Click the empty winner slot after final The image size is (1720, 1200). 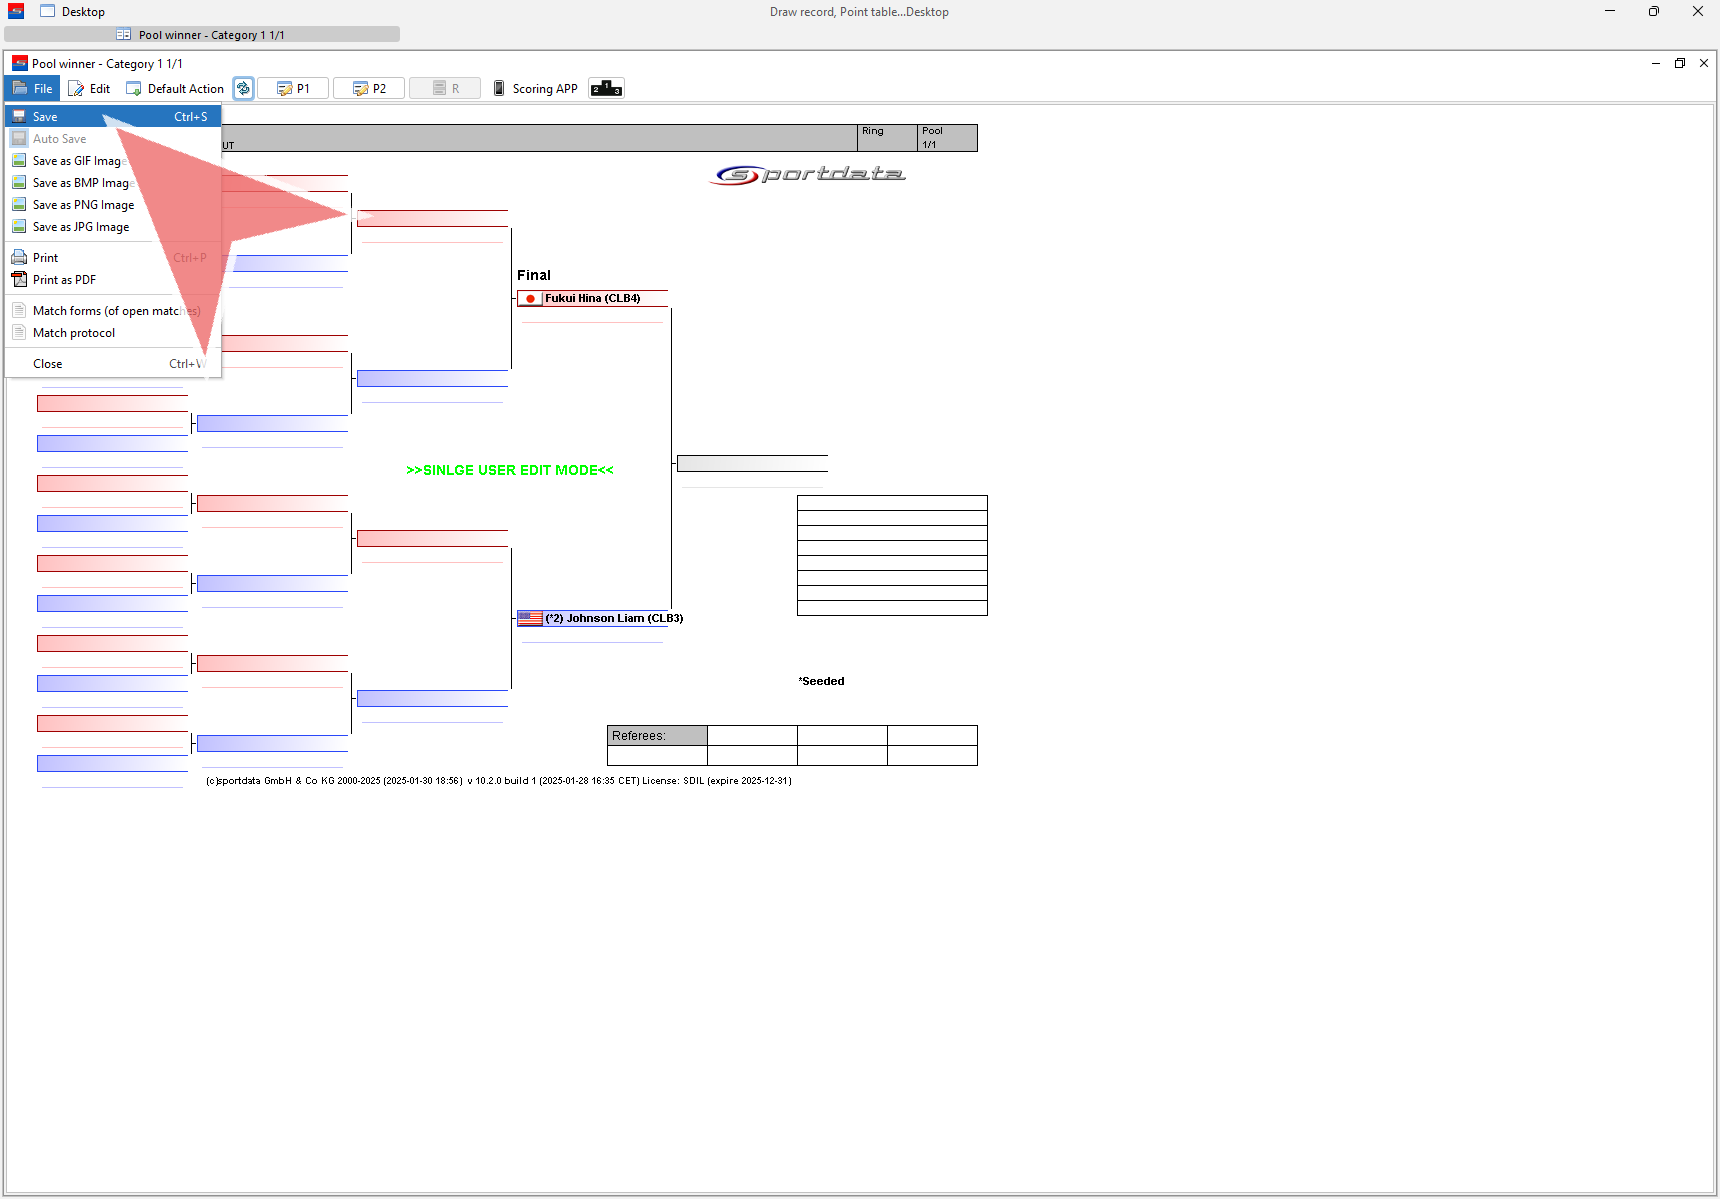coord(752,463)
